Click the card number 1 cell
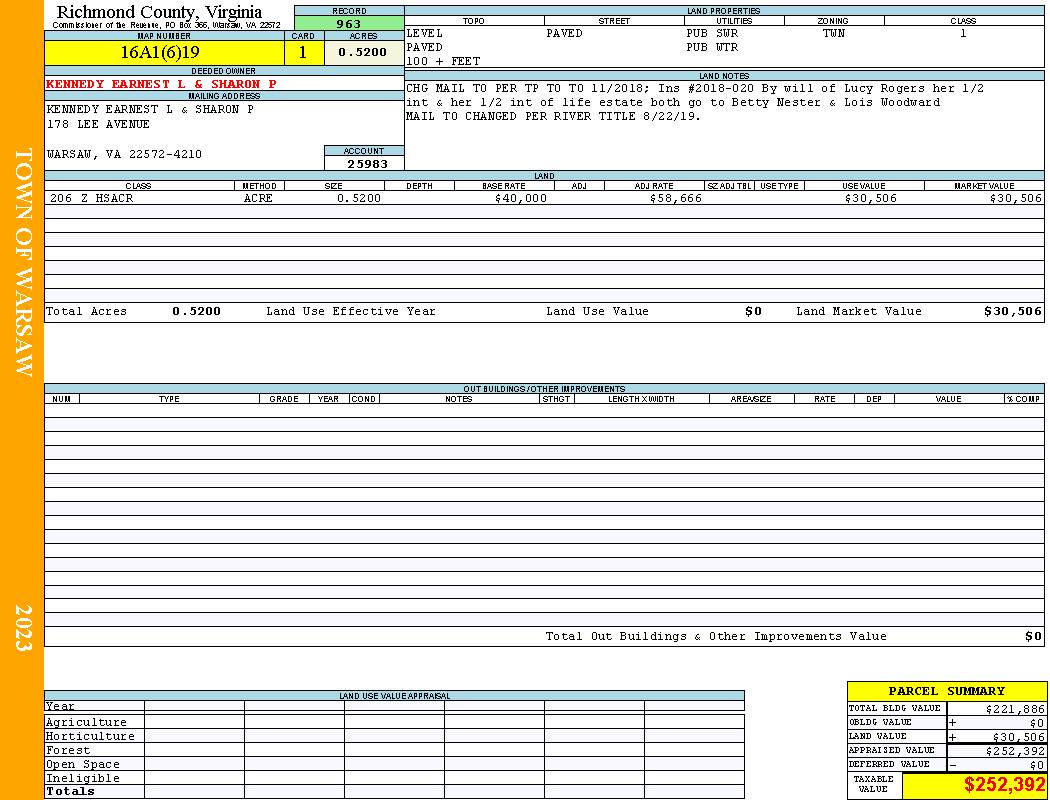 (x=303, y=52)
